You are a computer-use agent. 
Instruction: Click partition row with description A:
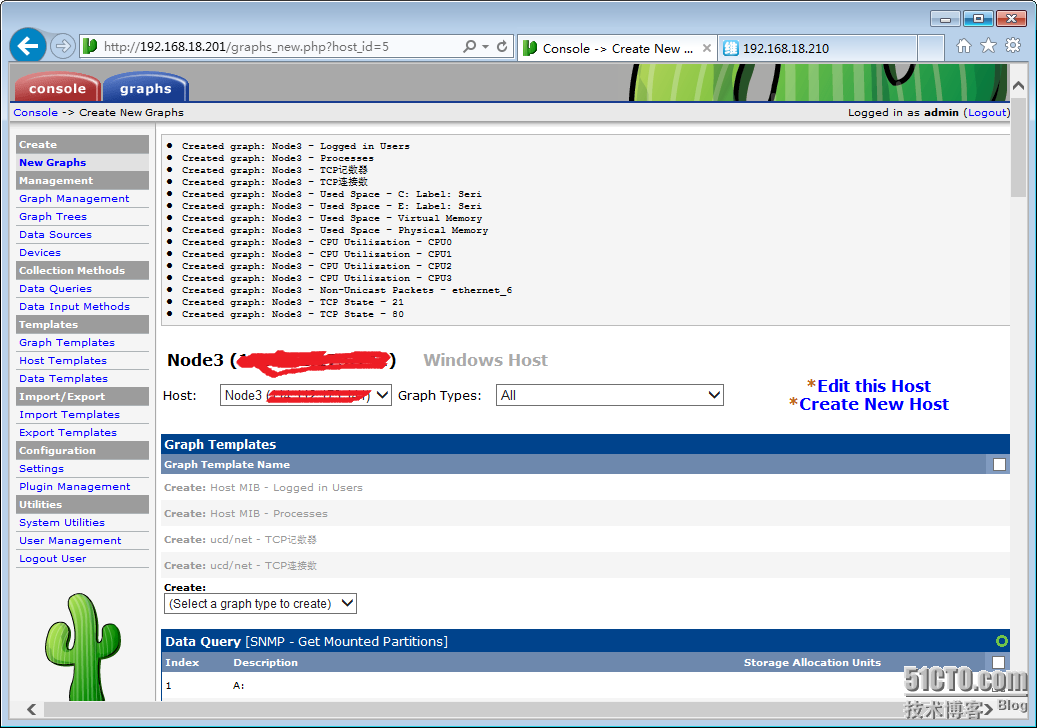(585, 686)
